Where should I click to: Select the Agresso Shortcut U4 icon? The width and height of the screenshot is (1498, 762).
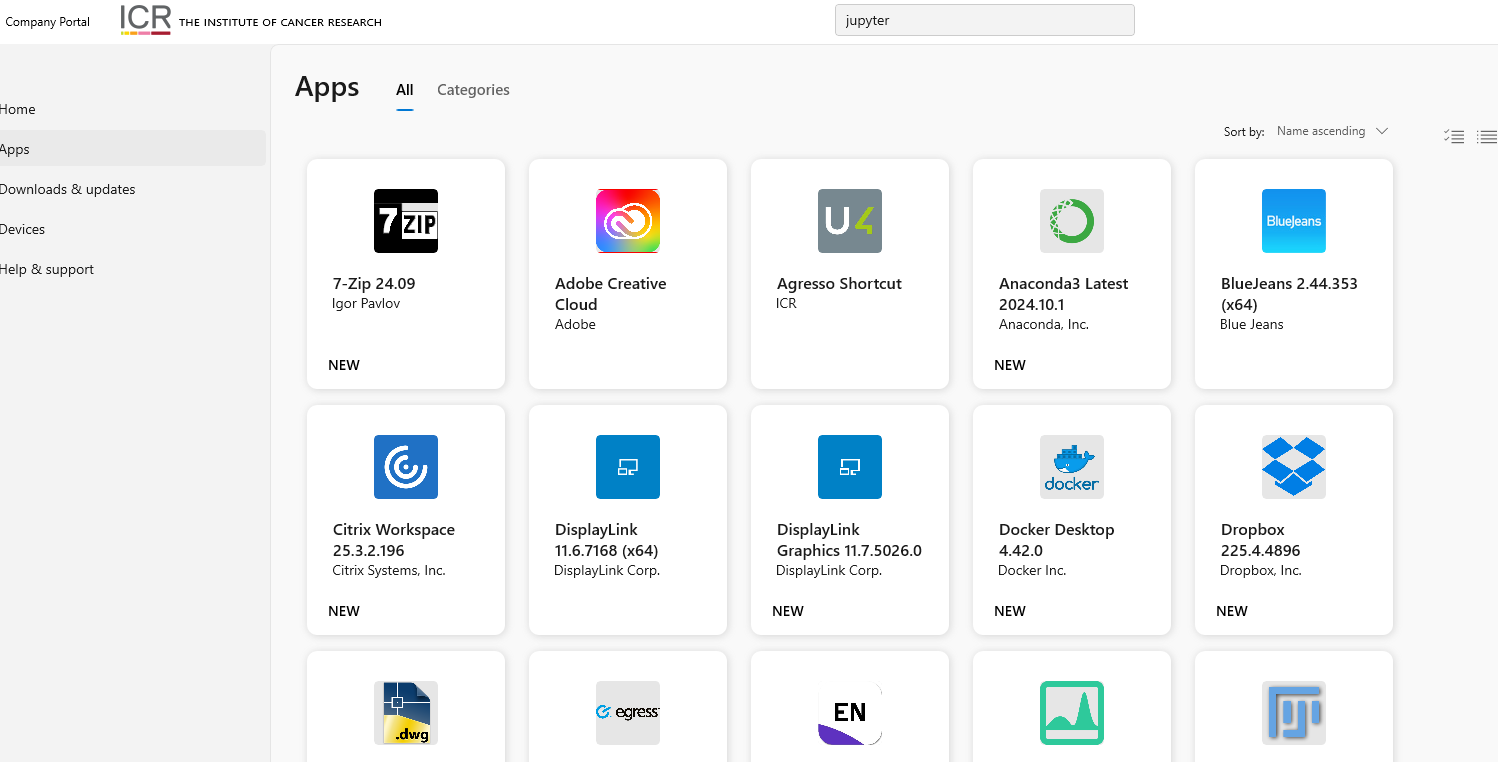(850, 221)
